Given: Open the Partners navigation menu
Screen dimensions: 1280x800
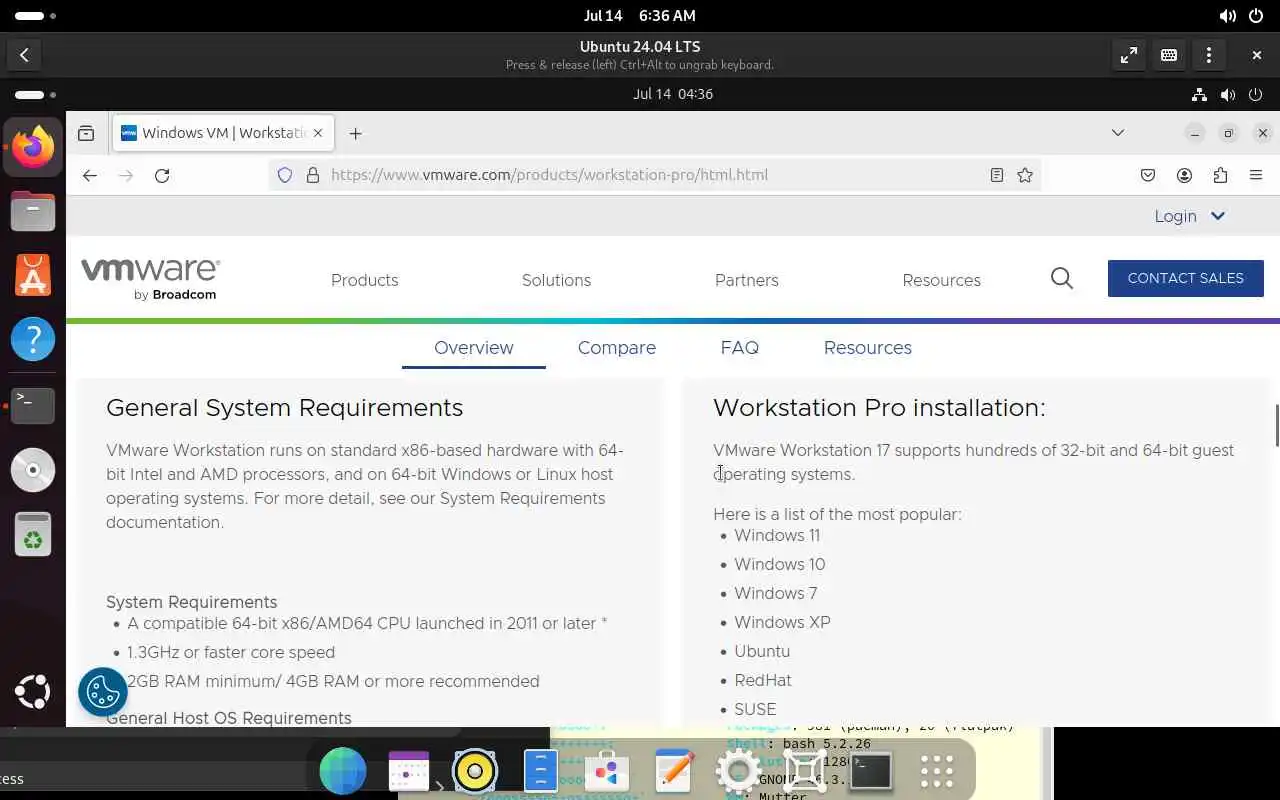Looking at the screenshot, I should [746, 280].
